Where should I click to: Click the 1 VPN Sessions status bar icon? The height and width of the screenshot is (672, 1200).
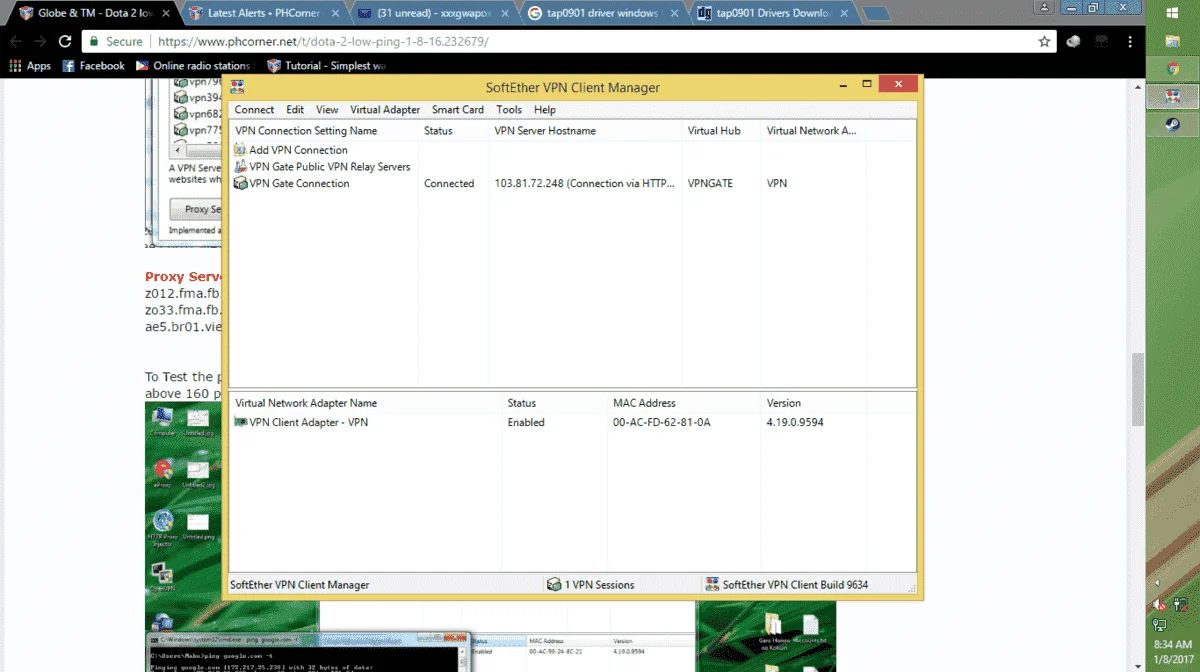(x=554, y=585)
